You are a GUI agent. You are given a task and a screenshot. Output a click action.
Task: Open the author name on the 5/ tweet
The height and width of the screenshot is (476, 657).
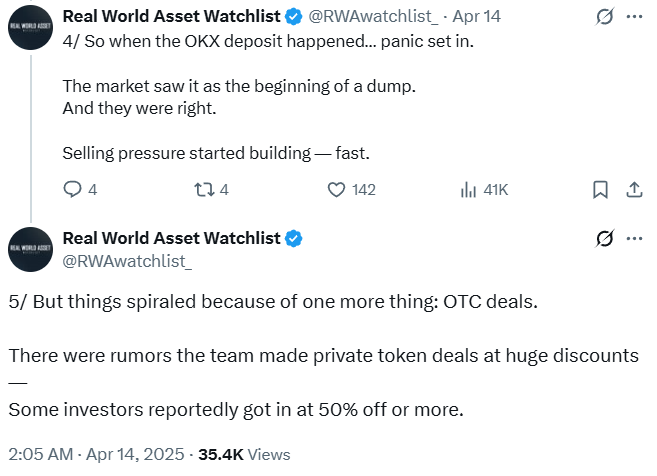(170, 238)
